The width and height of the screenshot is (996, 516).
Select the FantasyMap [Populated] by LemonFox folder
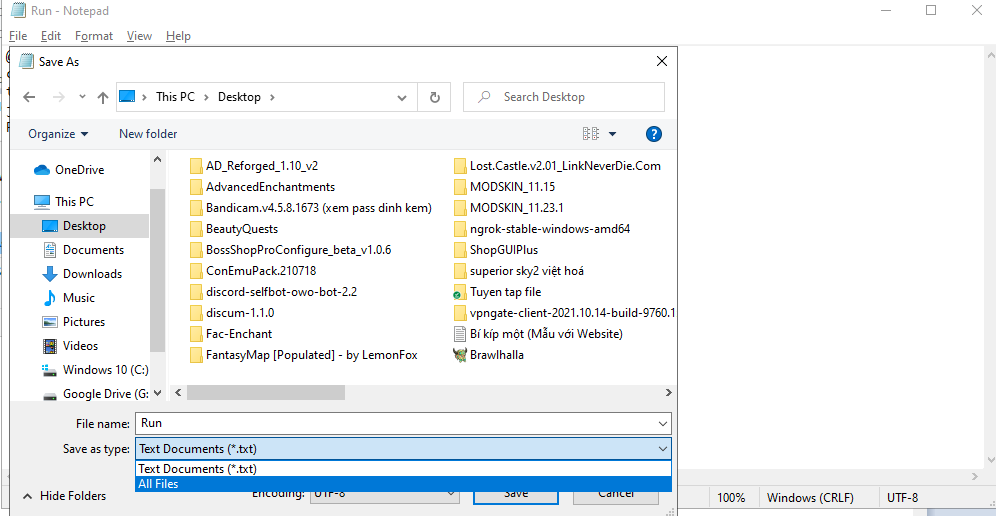tap(304, 355)
